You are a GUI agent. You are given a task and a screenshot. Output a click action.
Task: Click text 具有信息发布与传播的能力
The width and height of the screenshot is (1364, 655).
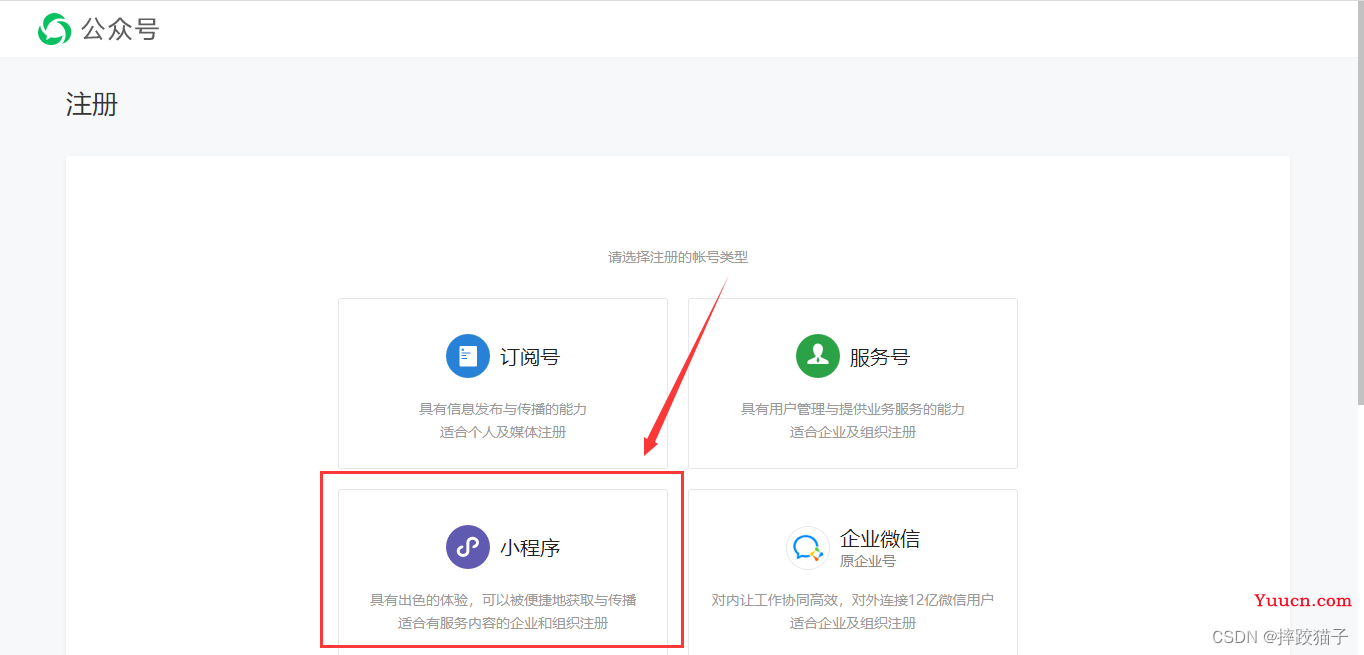point(503,409)
